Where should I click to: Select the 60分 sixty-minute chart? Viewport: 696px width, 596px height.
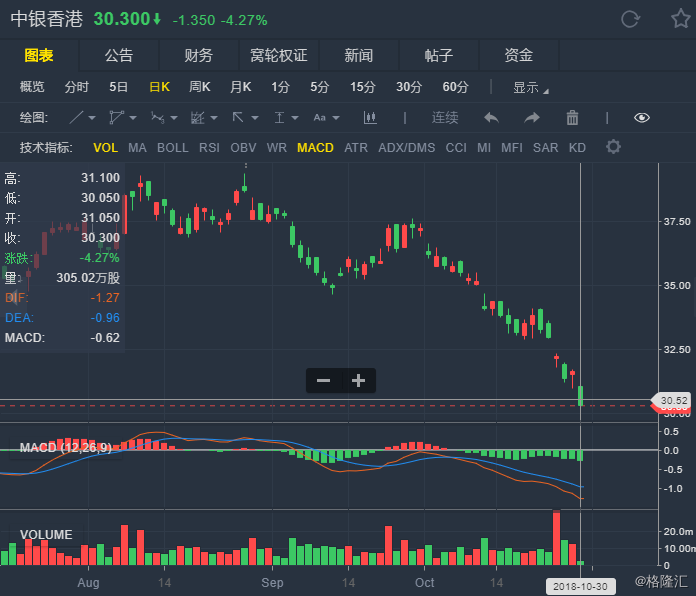(x=455, y=87)
